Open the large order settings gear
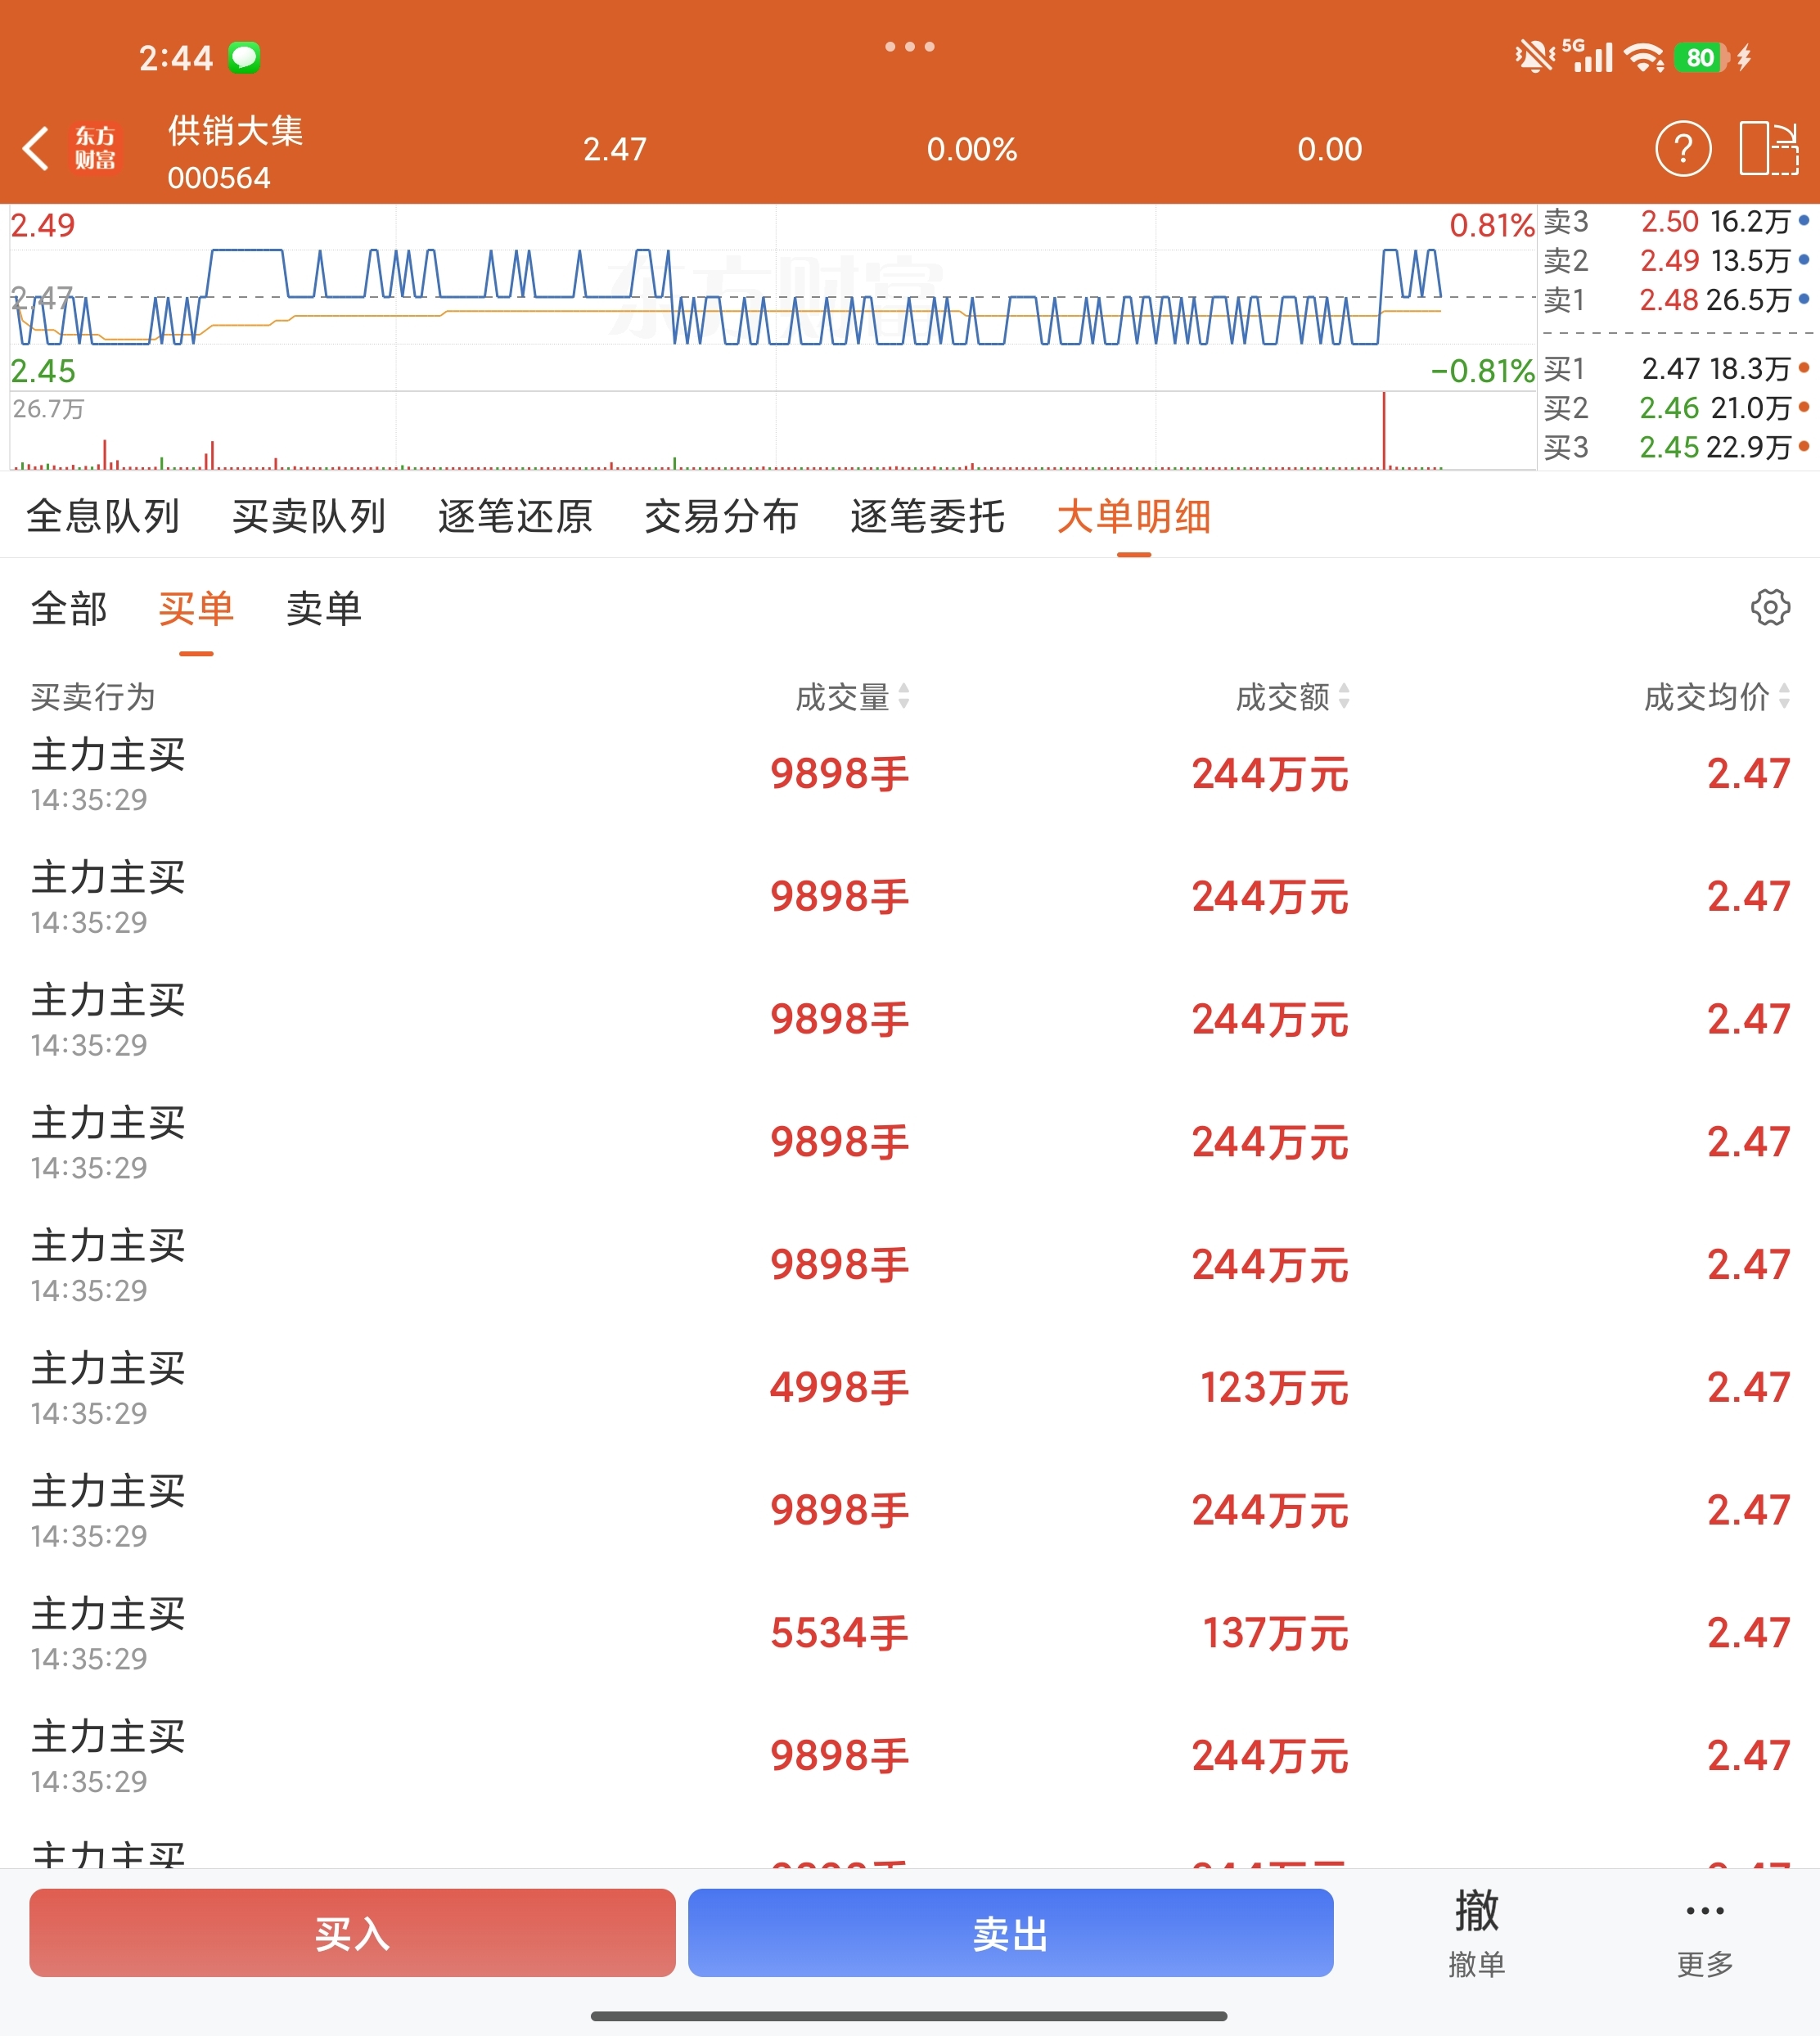 click(1769, 607)
